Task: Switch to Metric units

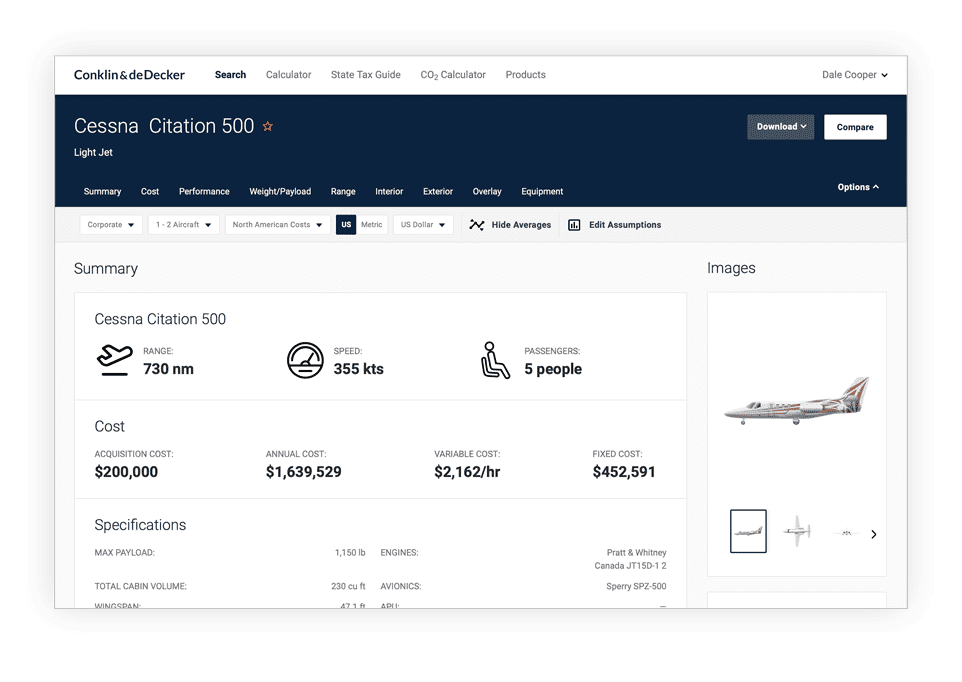Action: tap(372, 225)
